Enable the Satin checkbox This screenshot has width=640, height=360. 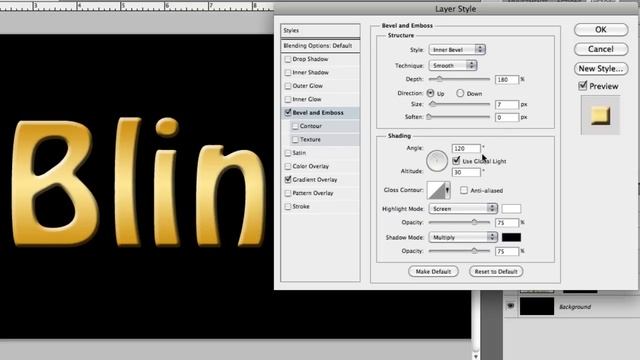[x=288, y=153]
